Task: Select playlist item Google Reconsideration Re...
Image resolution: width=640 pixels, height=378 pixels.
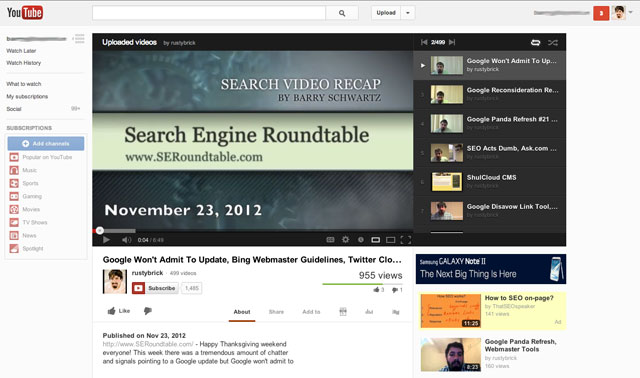Action: pos(490,95)
